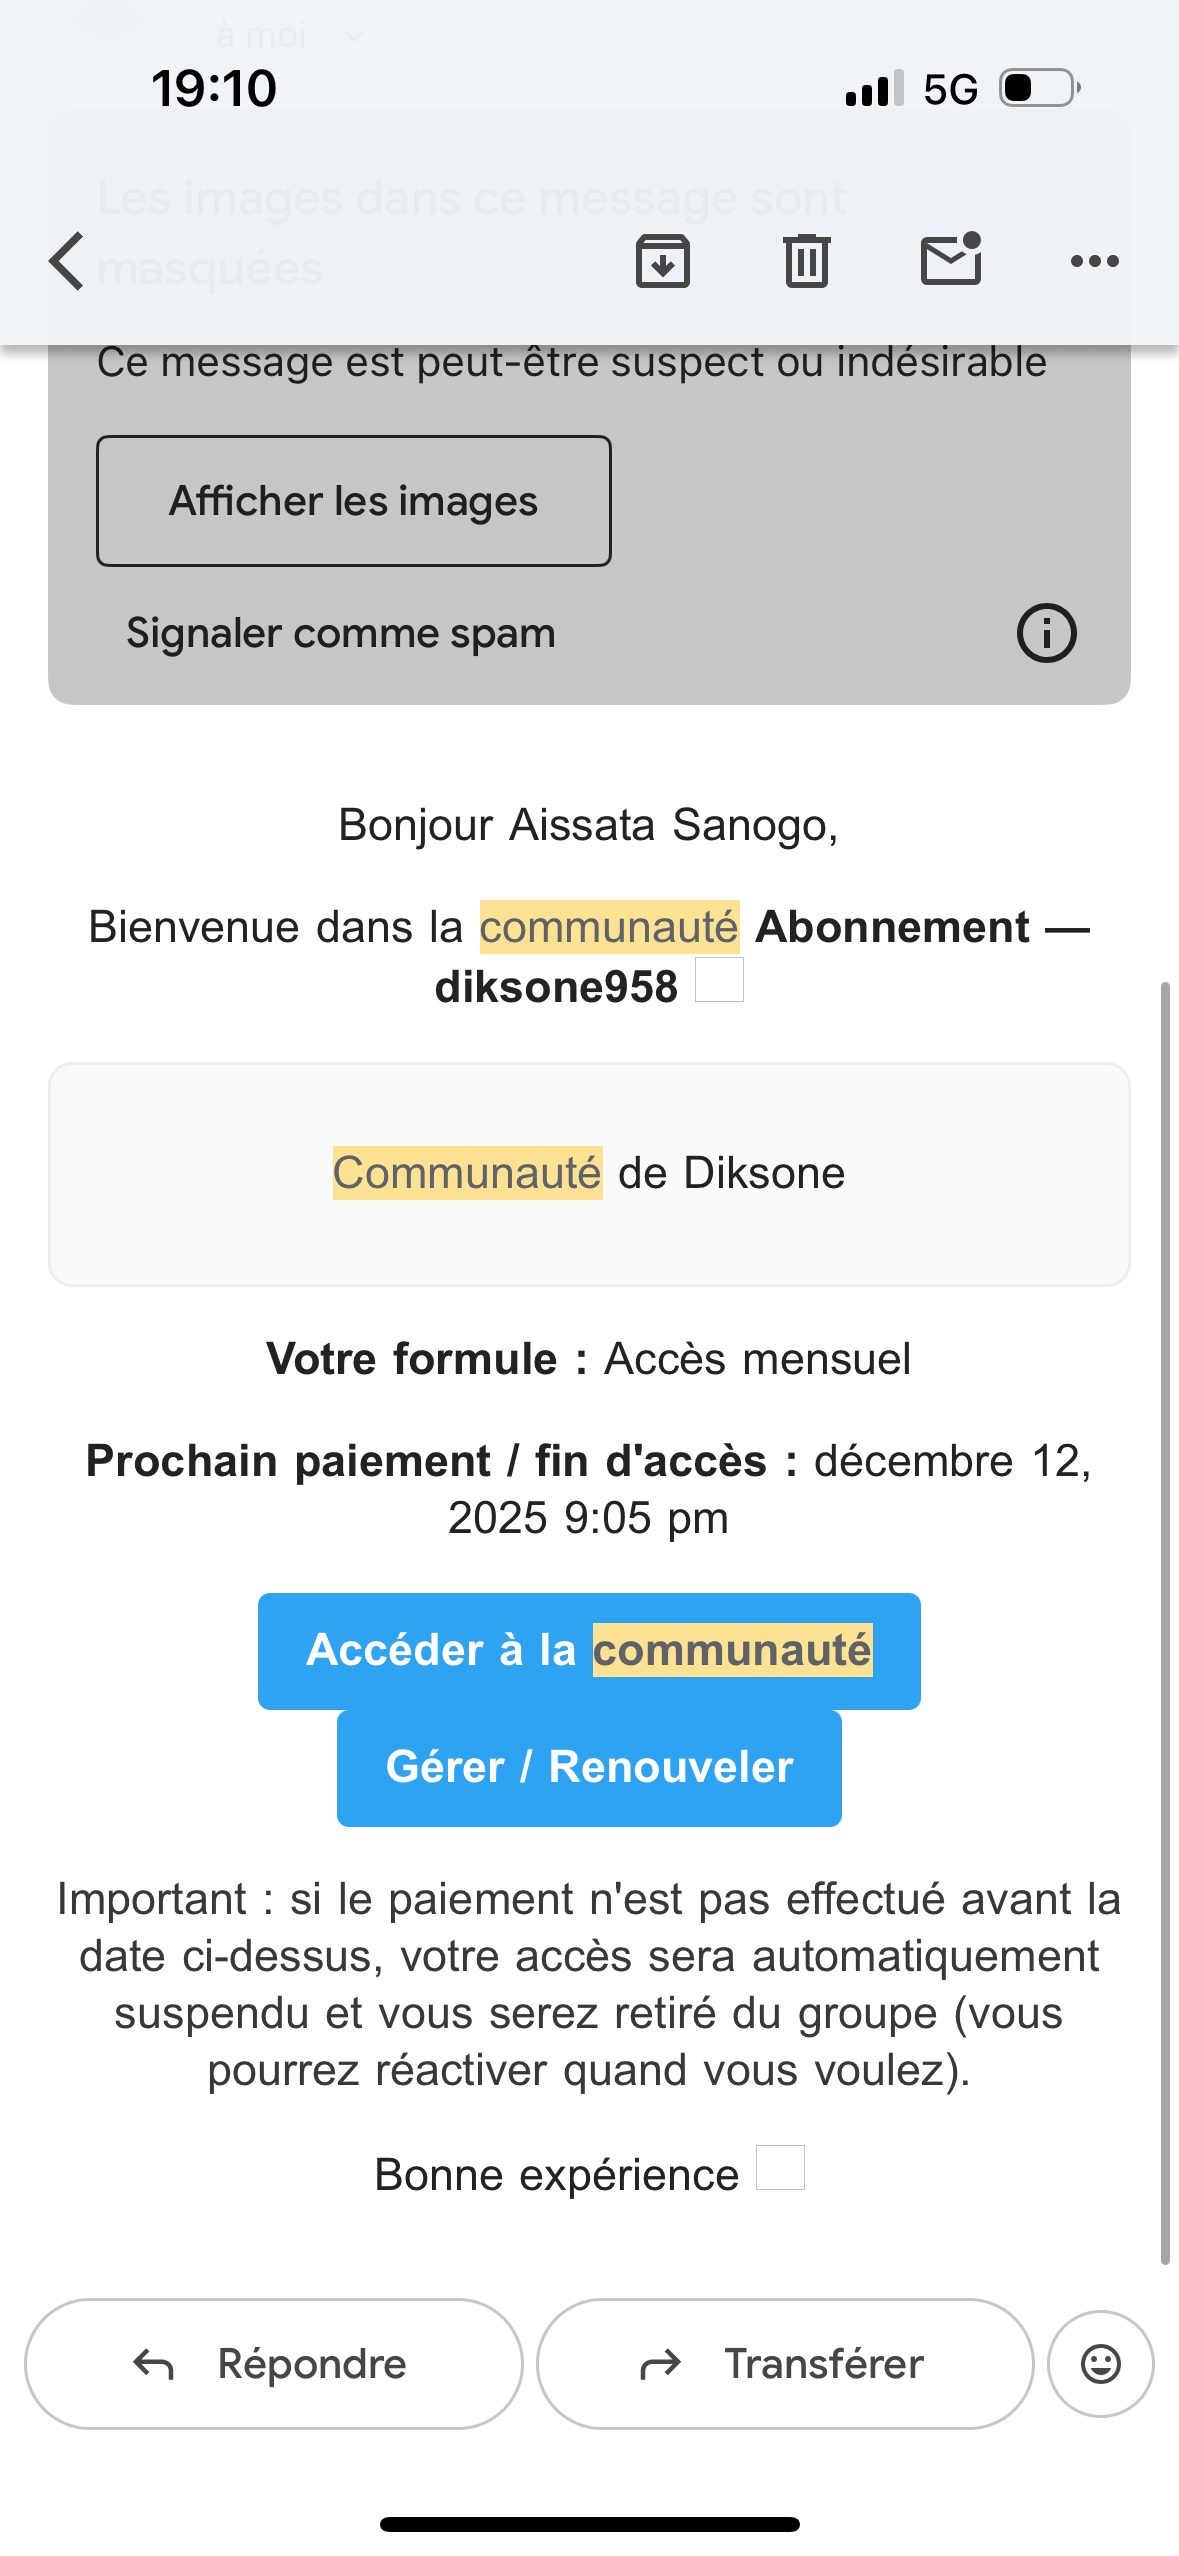Tap the forward arrow icon

click(660, 2364)
